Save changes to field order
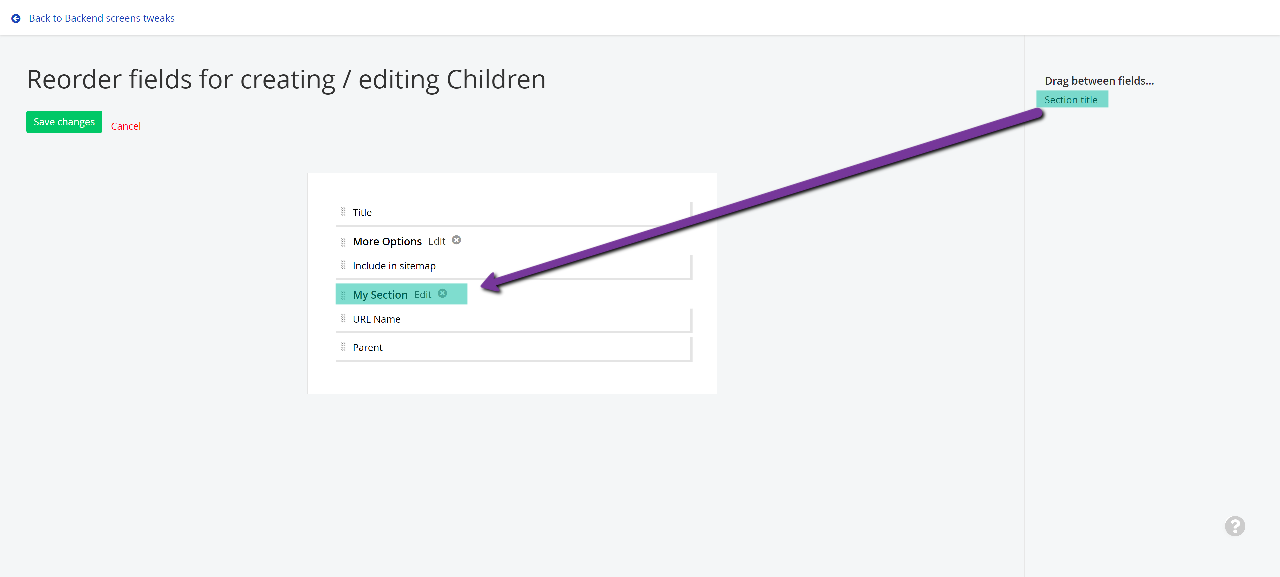 [x=64, y=122]
